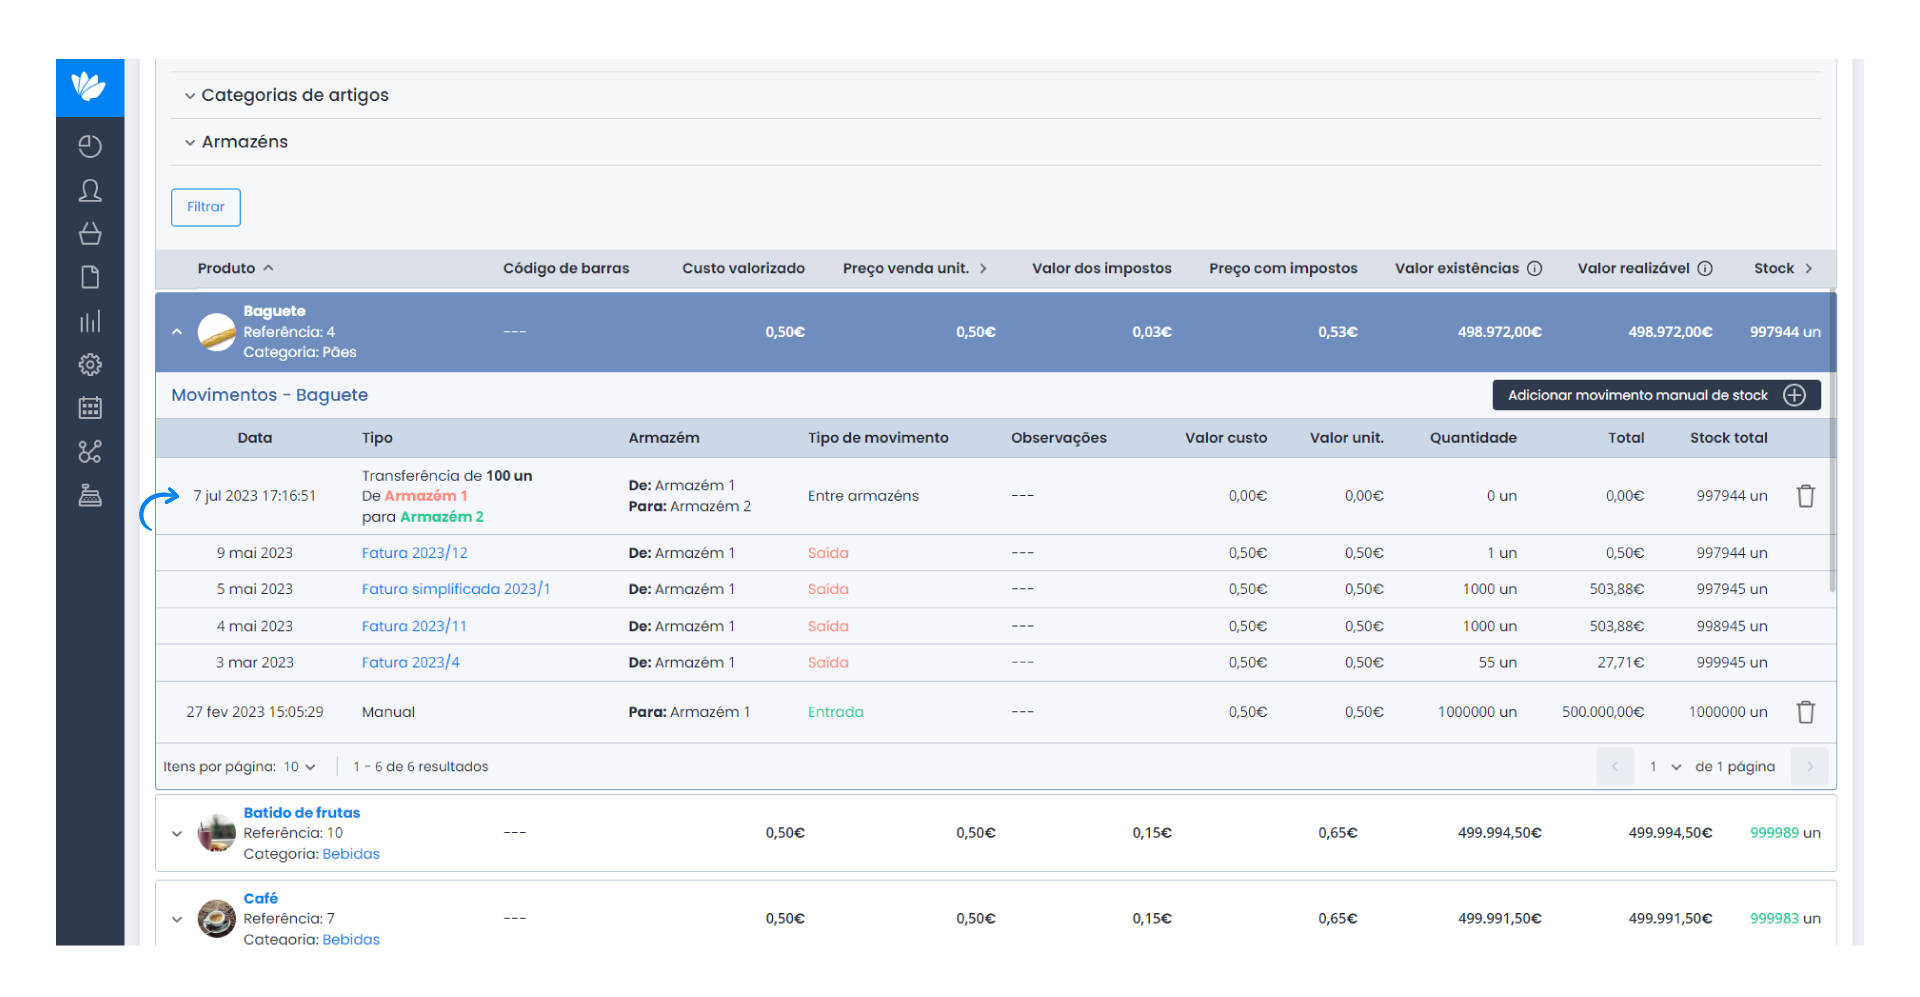Screen dimensions: 1920x997
Task: Go to previous page of movements
Action: click(x=1614, y=767)
